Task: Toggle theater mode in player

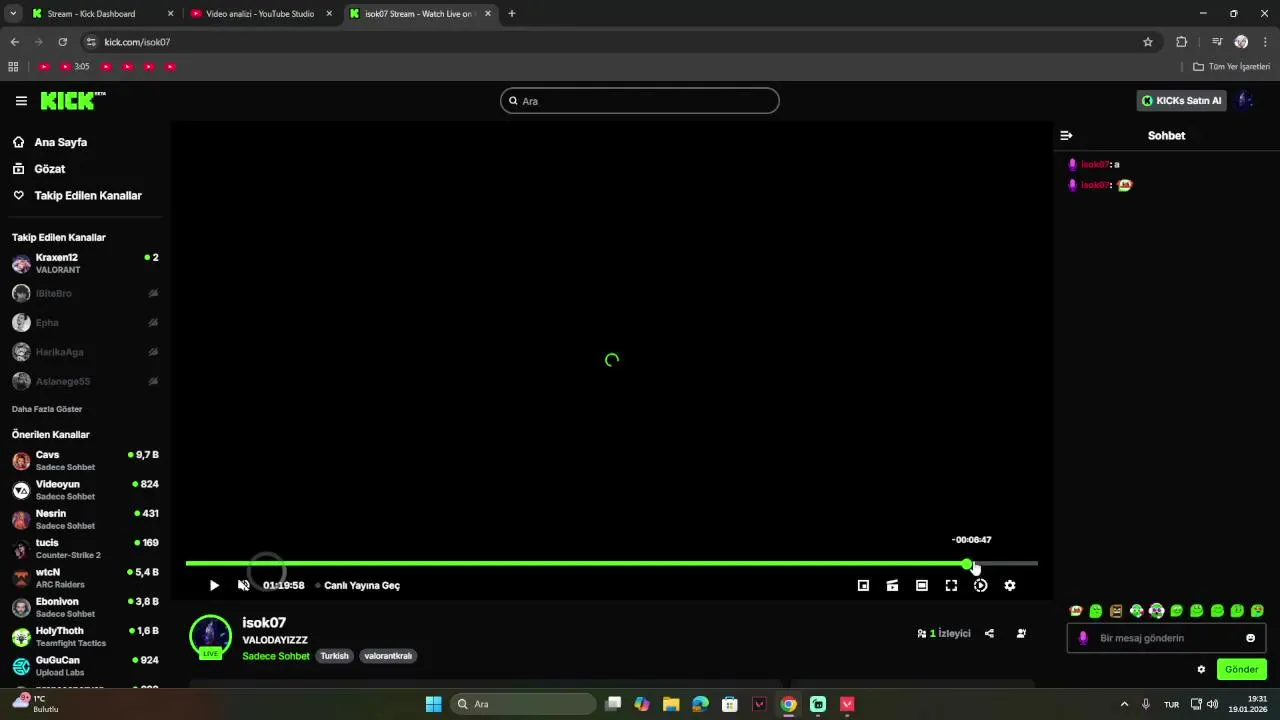Action: pos(922,586)
